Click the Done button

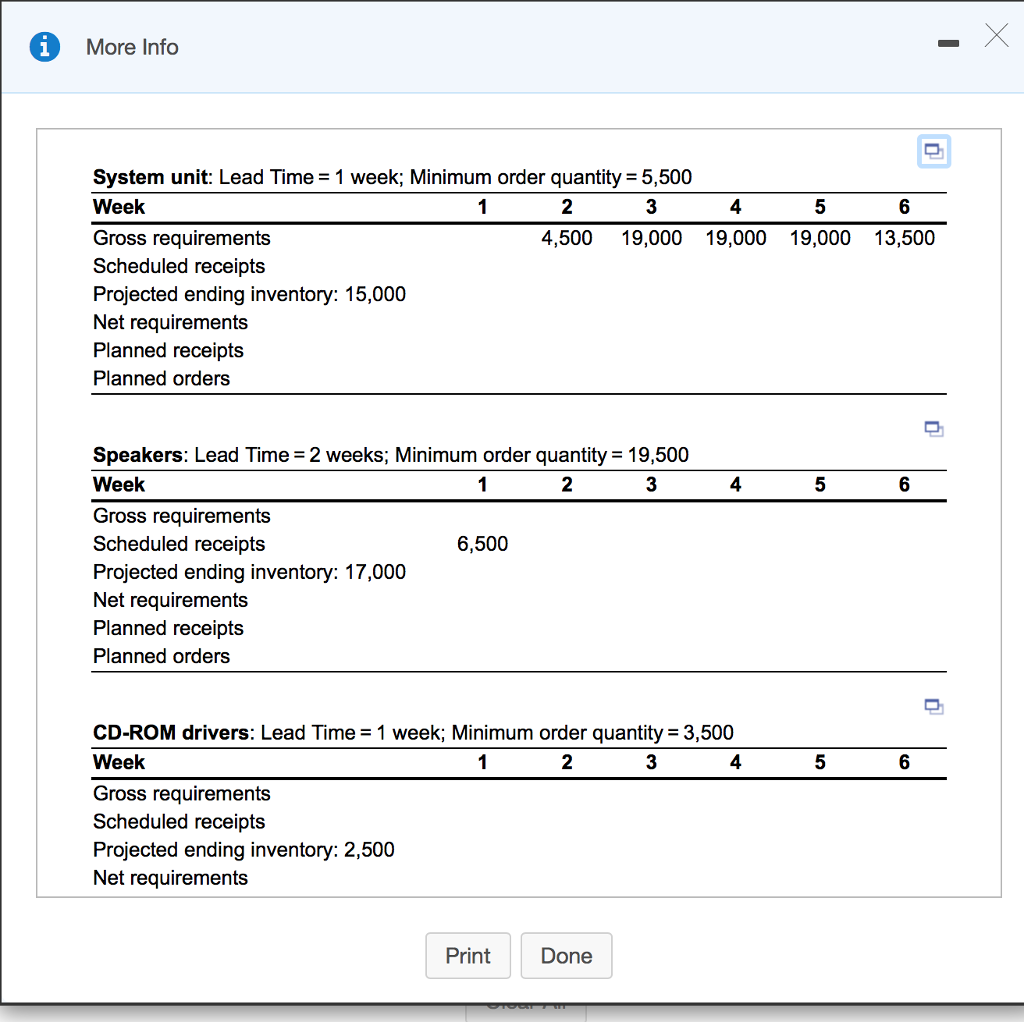[566, 955]
